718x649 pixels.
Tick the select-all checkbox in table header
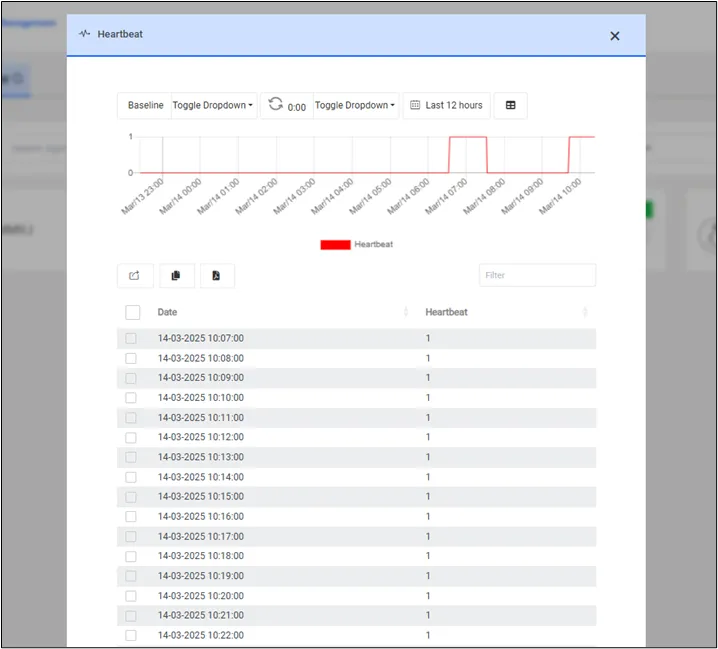tap(133, 312)
